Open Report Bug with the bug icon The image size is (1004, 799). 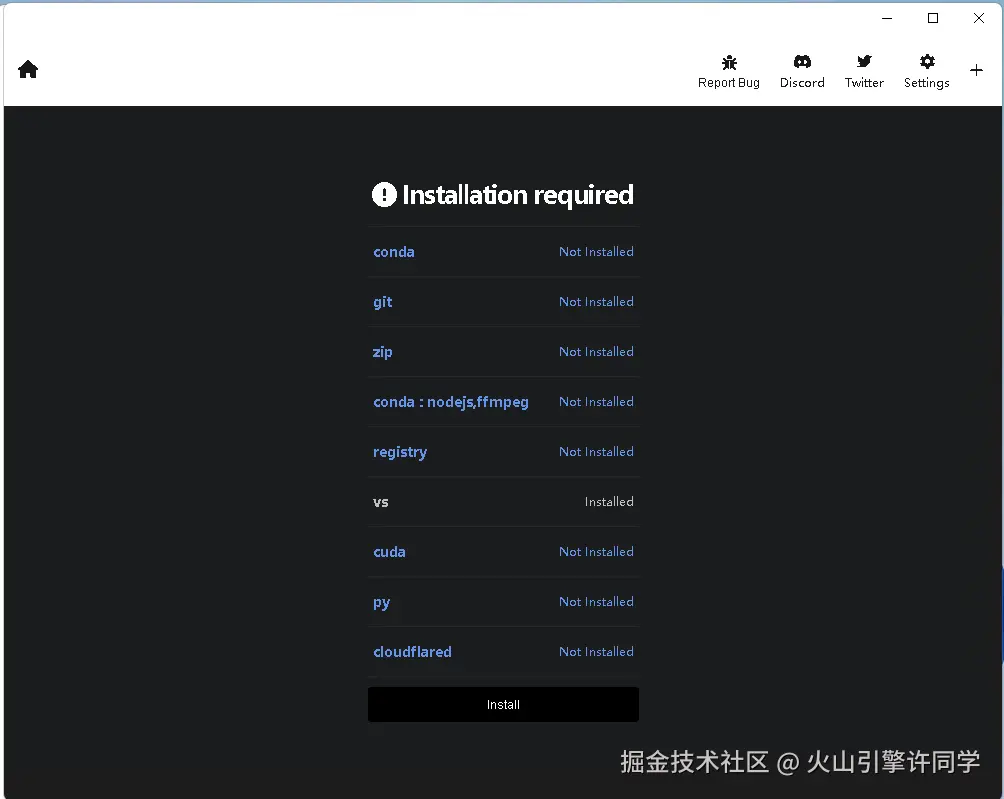[x=729, y=72]
